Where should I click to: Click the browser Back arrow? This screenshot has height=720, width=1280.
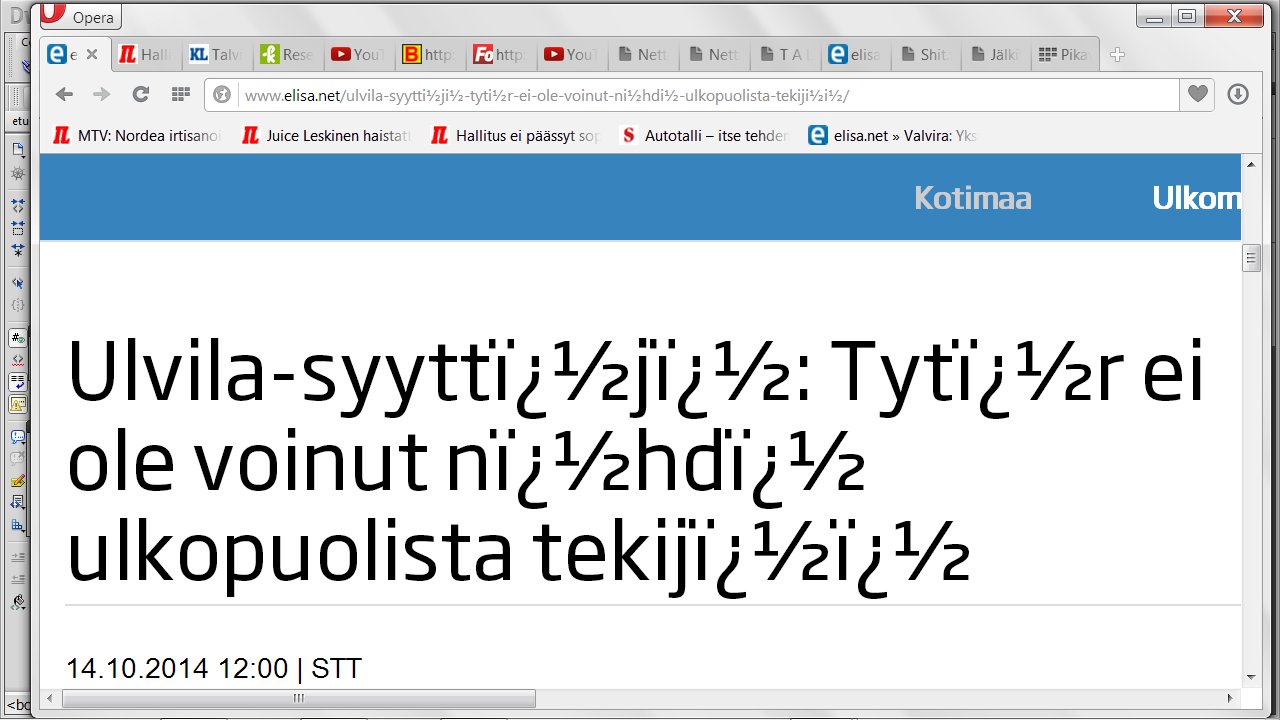[64, 94]
